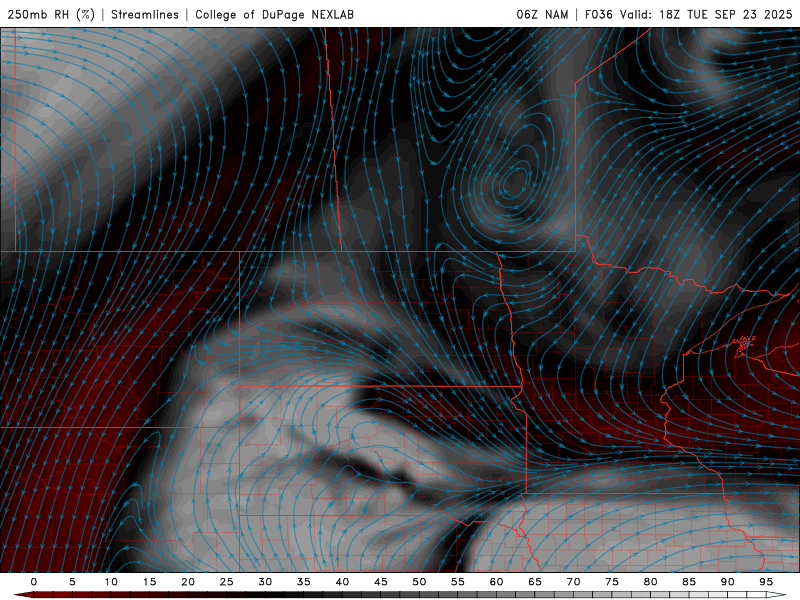Click 'Valid: 18Z TUE SEP 23 2025' text
The height and width of the screenshot is (600, 800).
[x=706, y=14]
